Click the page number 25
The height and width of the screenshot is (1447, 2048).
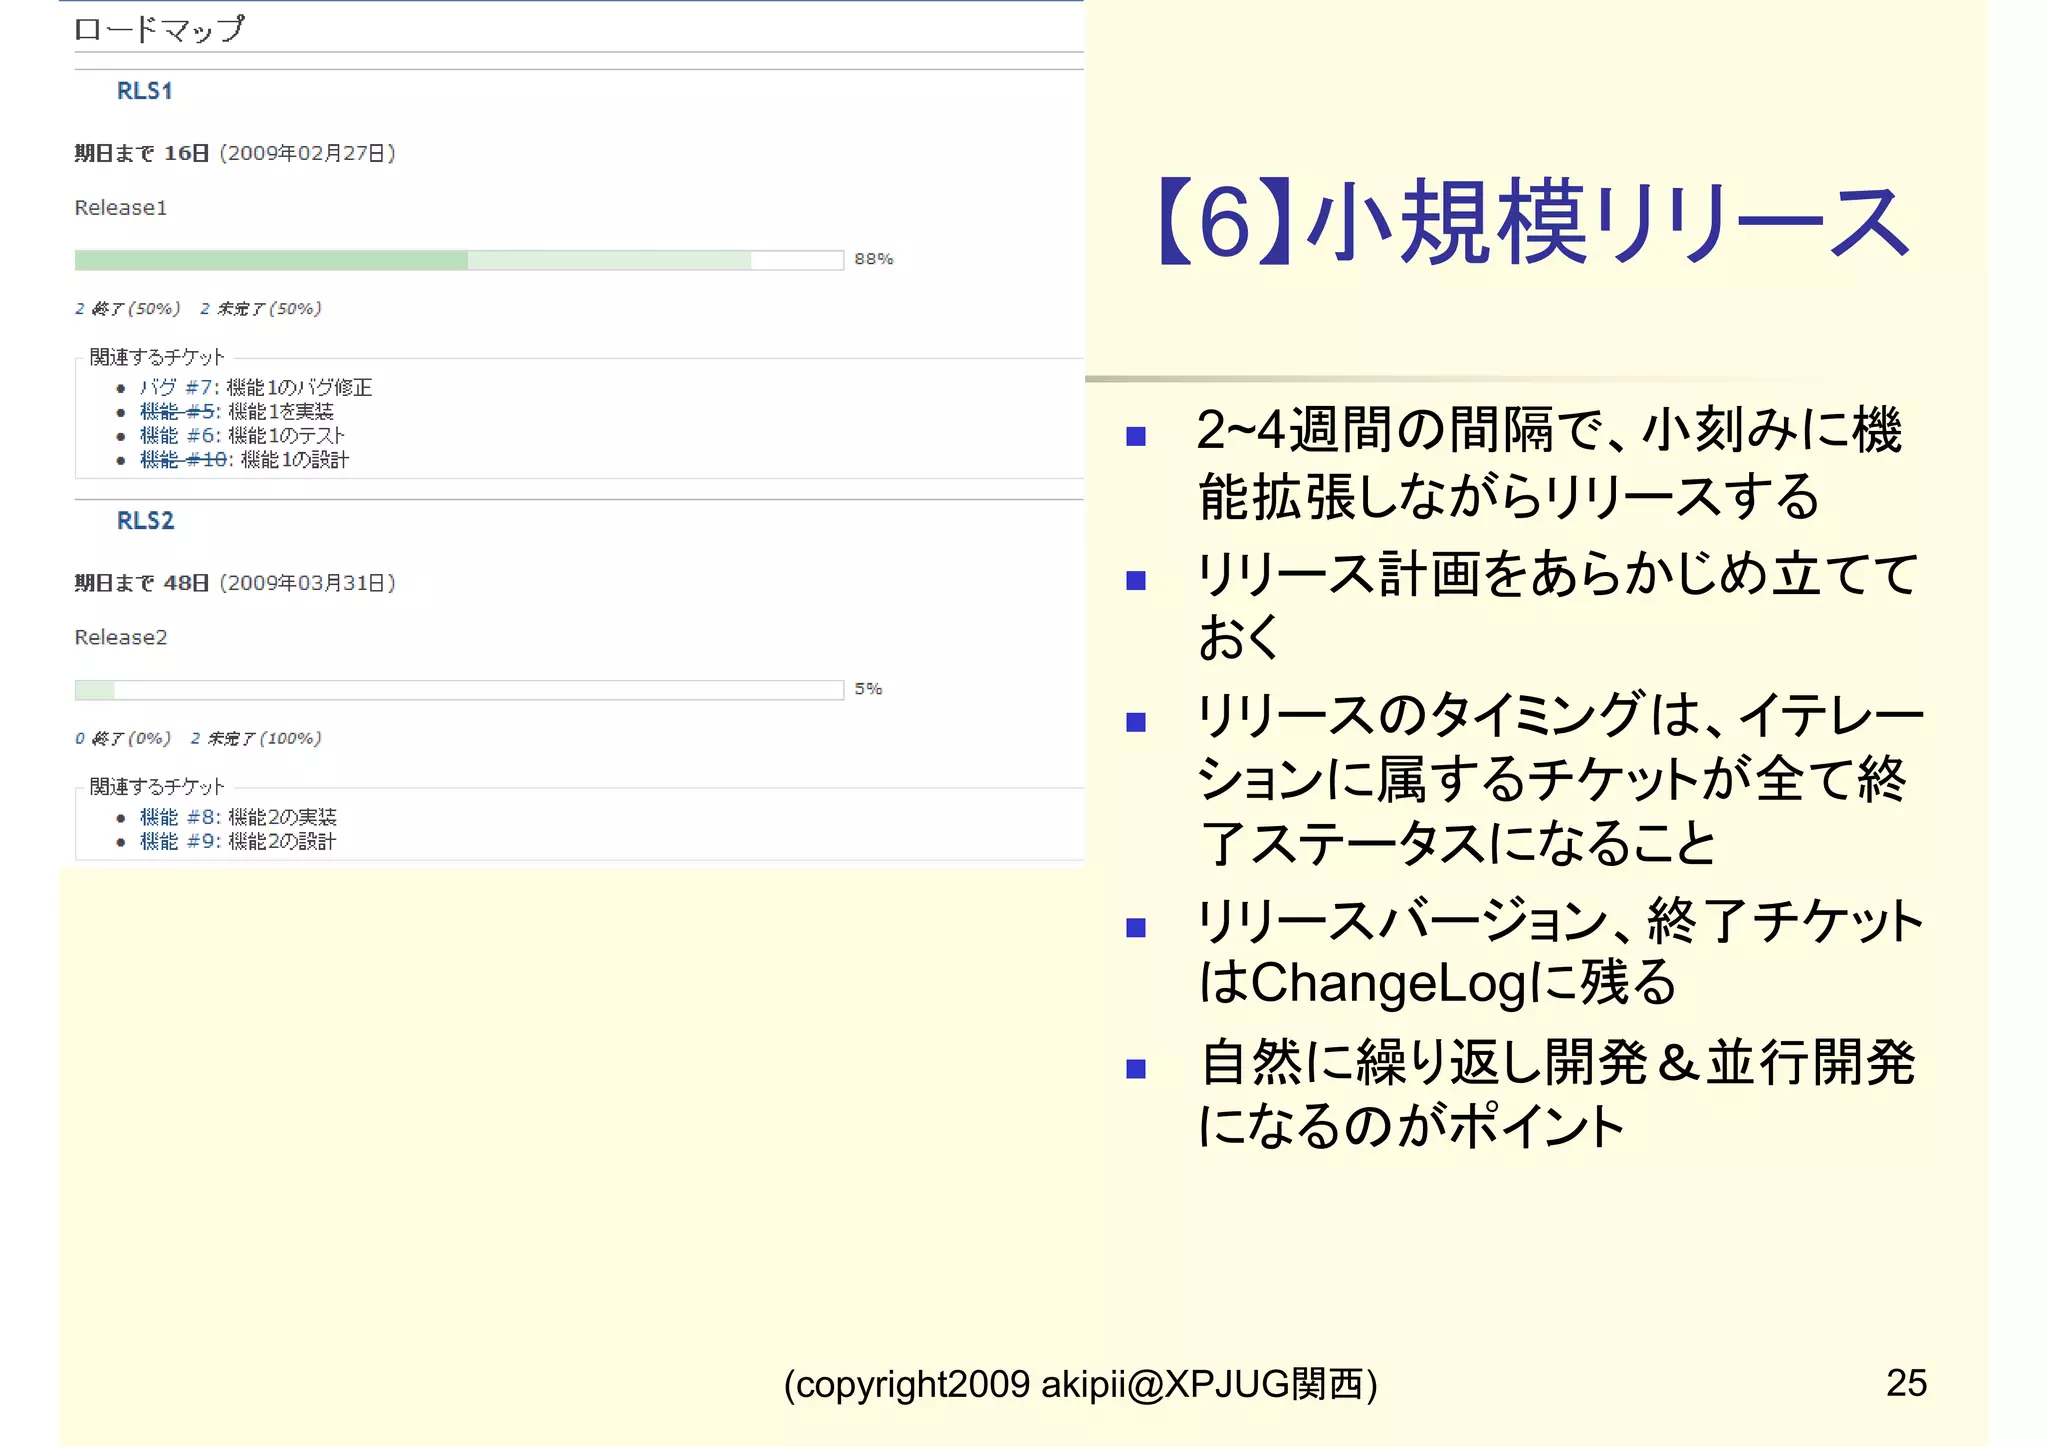click(x=1906, y=1383)
